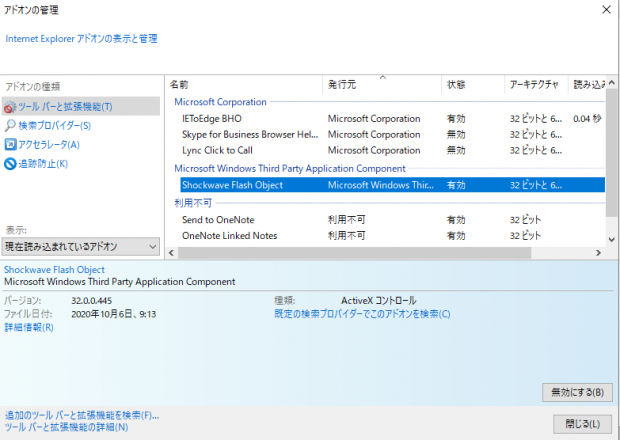Click the accelerators arrow icon
The height and width of the screenshot is (440, 620).
10,145
